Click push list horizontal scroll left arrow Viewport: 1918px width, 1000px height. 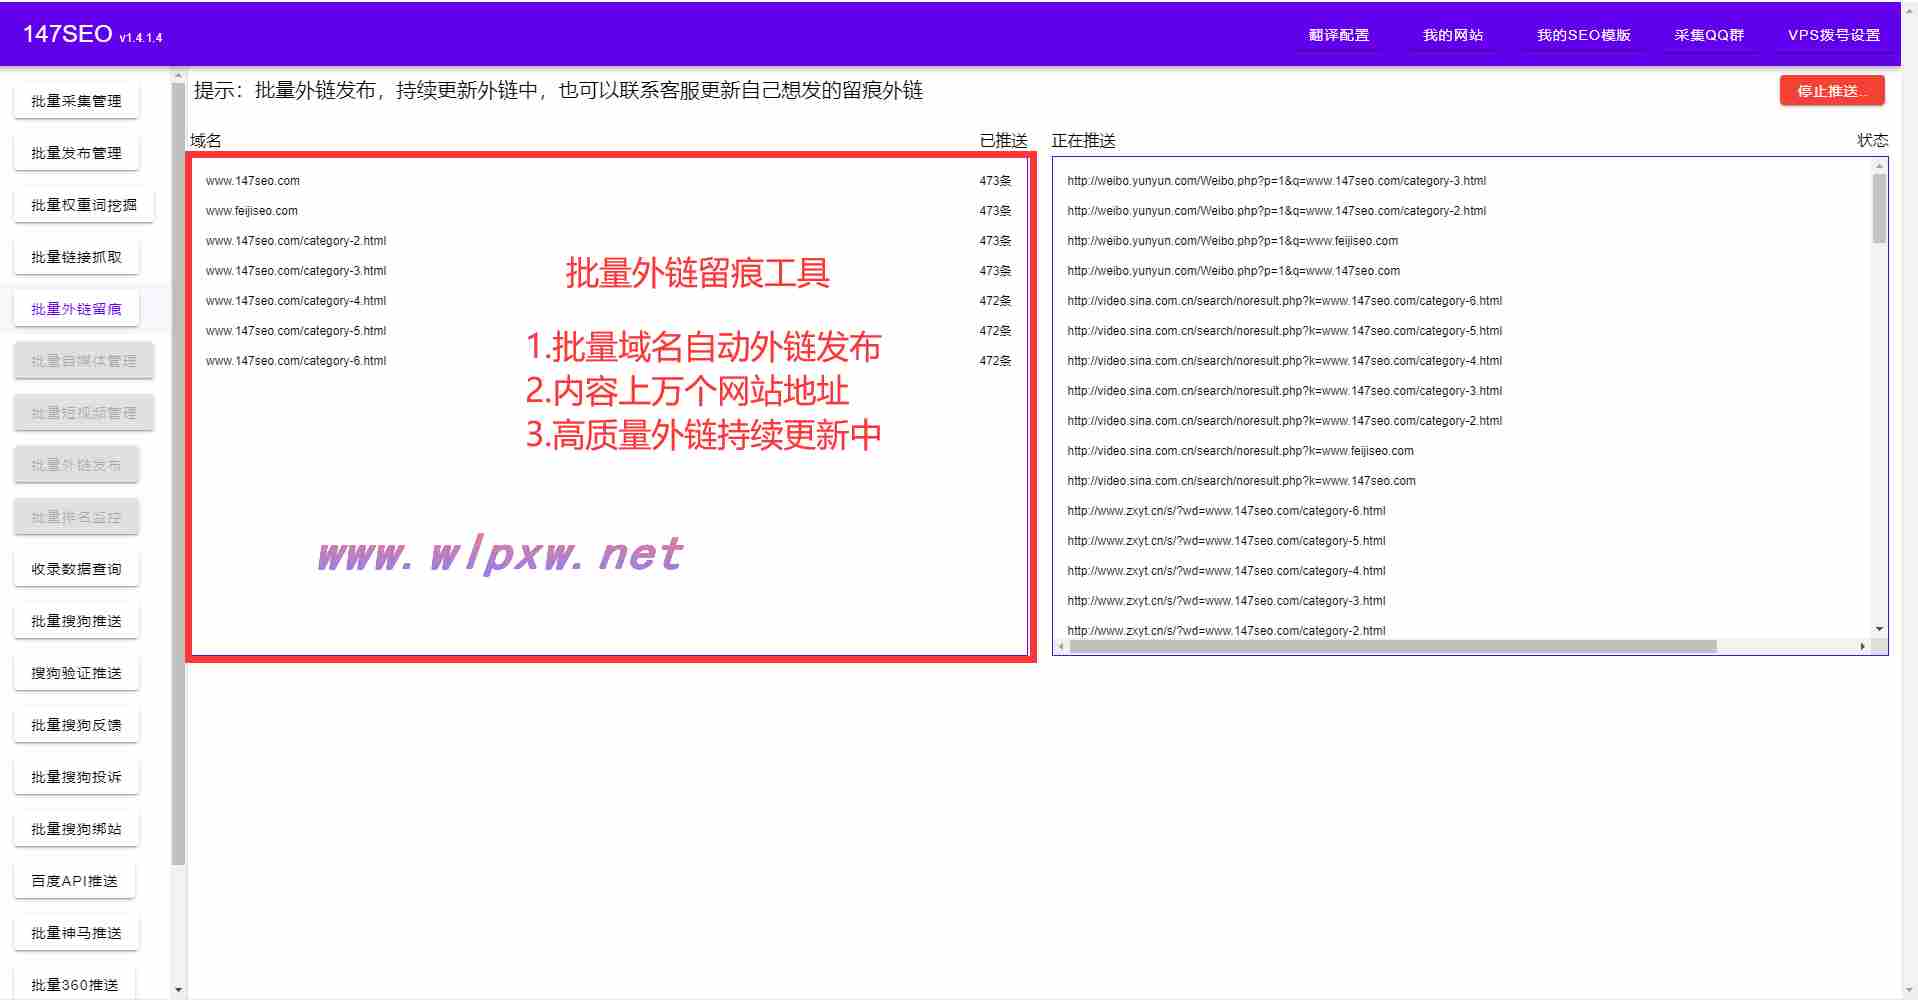pos(1061,647)
